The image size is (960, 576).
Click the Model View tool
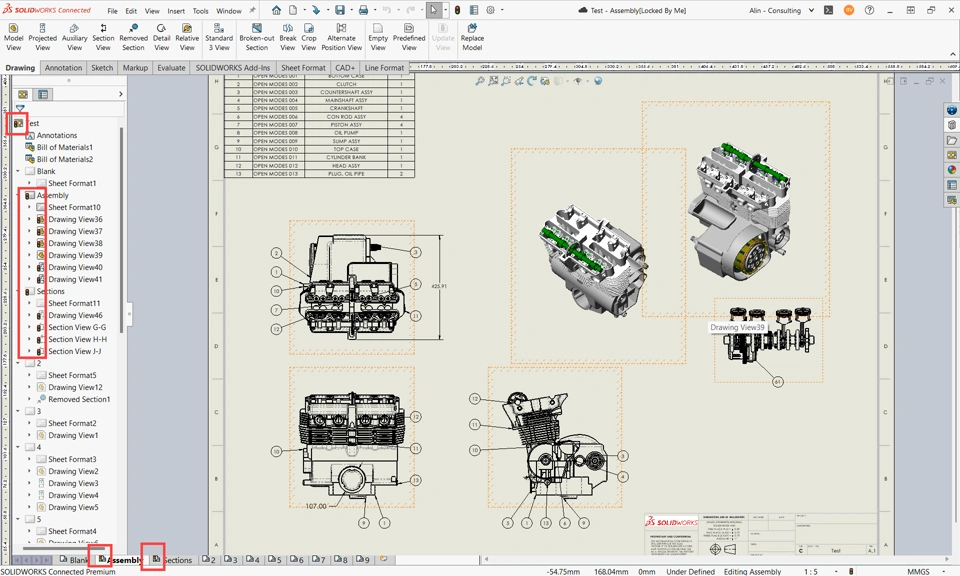point(13,37)
